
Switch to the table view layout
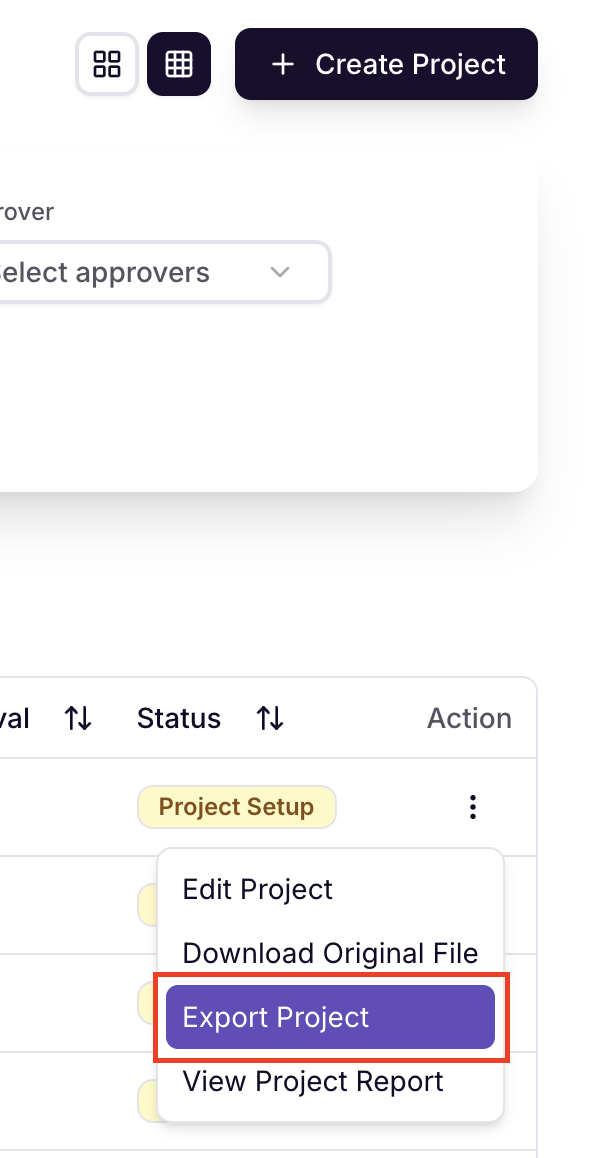pos(179,64)
